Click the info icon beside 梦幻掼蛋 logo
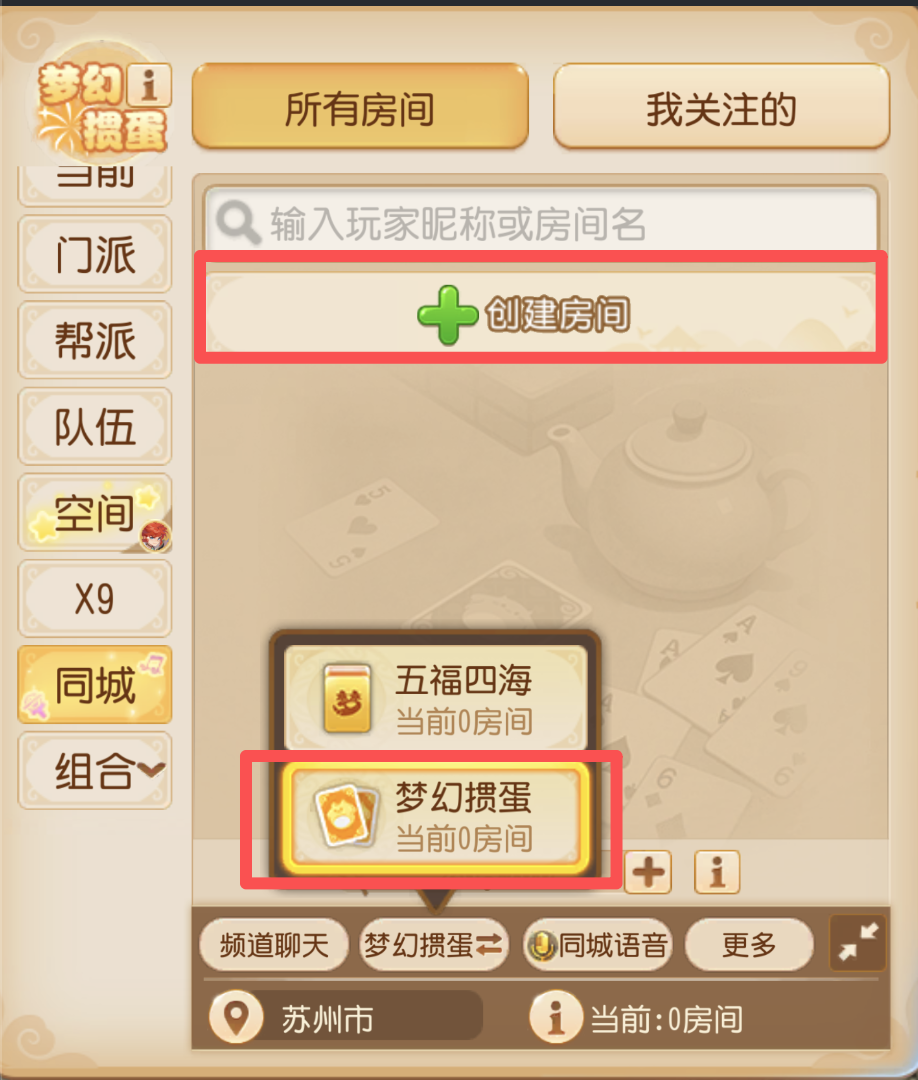 click(149, 85)
